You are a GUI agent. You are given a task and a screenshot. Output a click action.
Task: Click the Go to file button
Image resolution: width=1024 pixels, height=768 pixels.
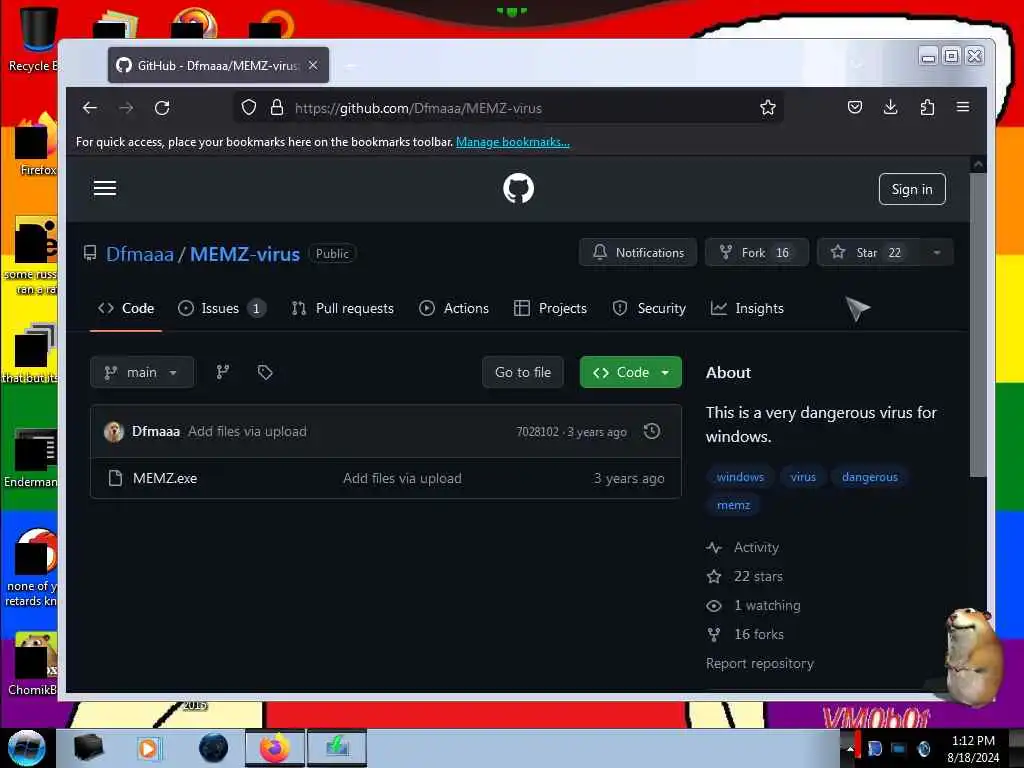[x=522, y=372]
